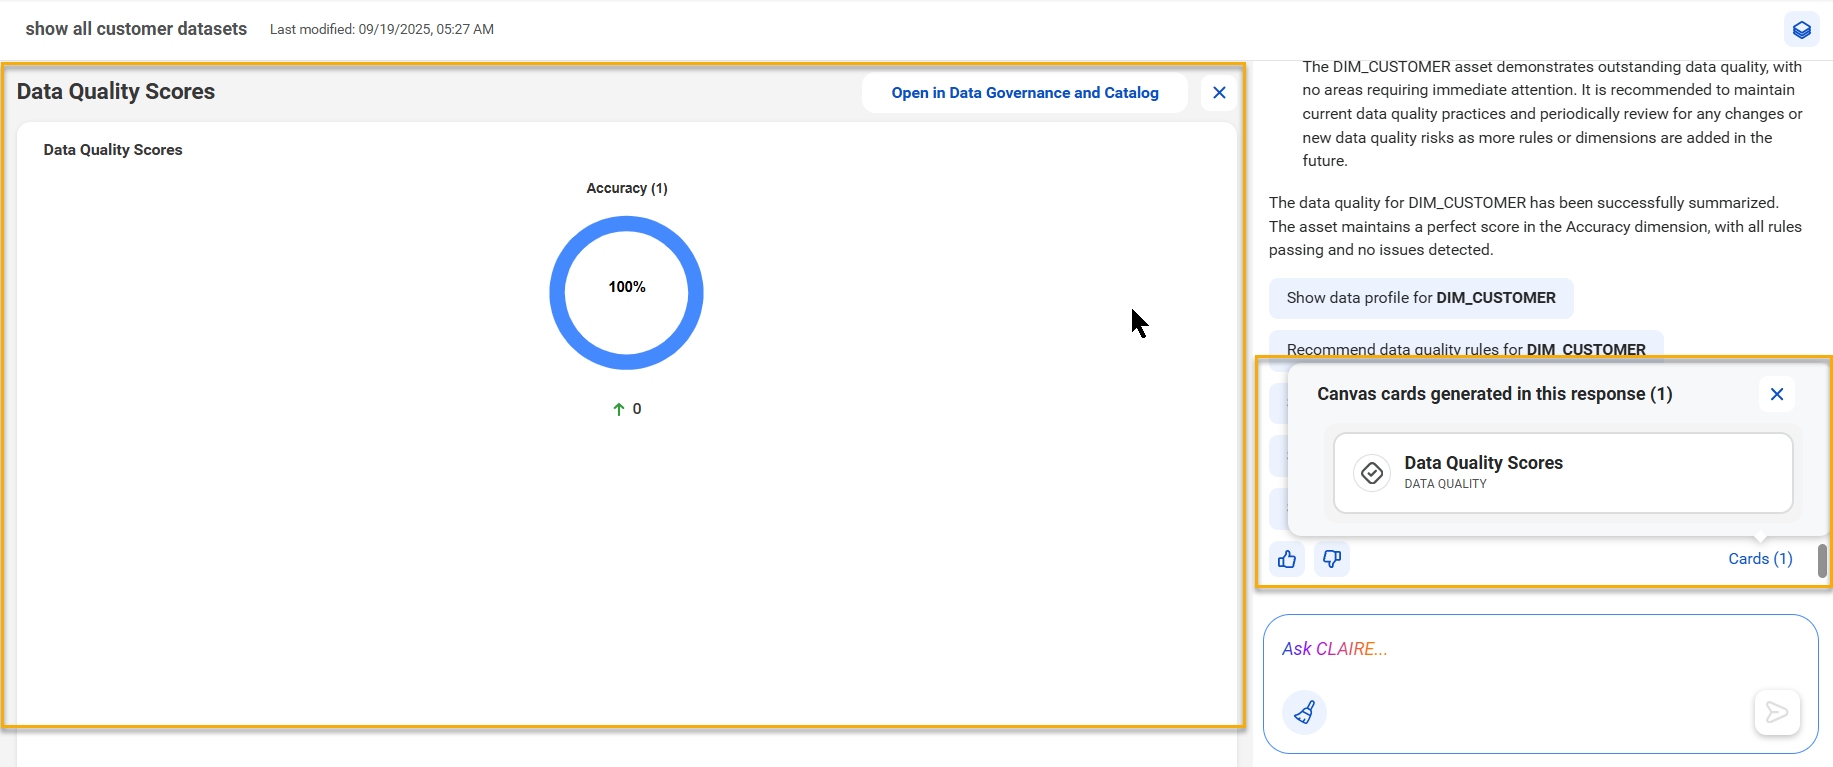Click the Data Quality Scores panel heading

(x=116, y=92)
